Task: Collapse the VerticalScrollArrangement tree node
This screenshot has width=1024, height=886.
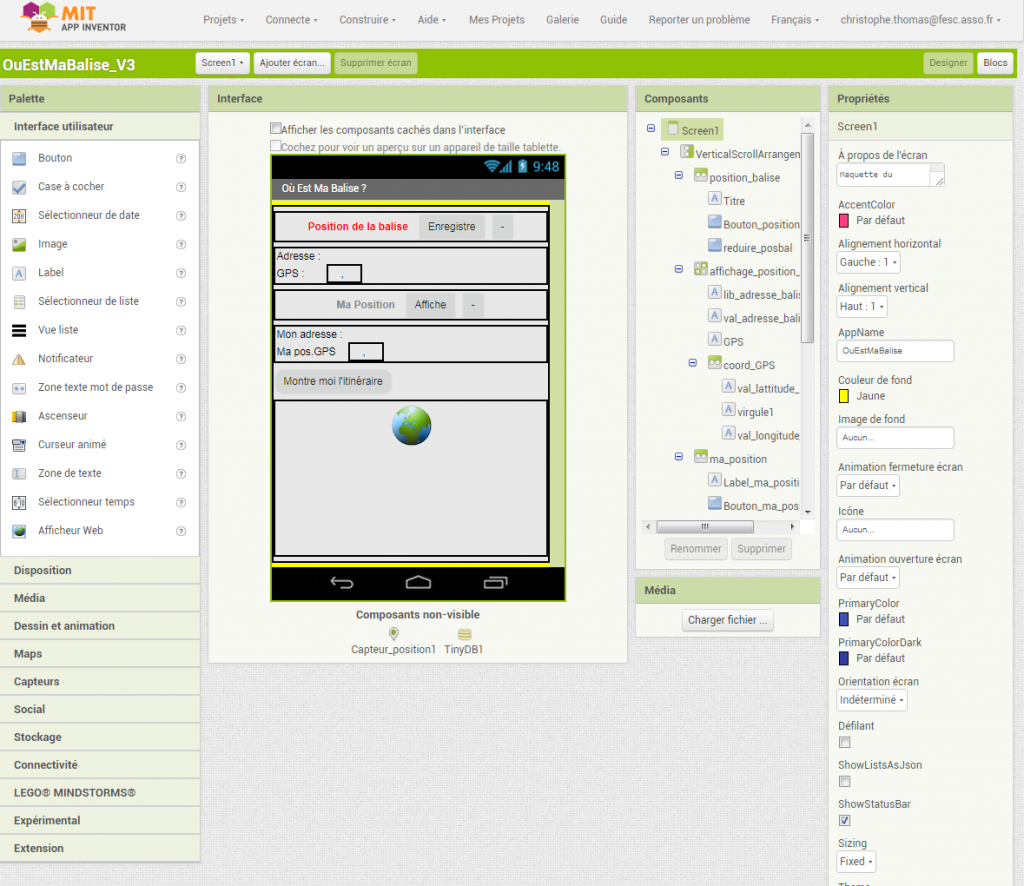Action: (665, 152)
